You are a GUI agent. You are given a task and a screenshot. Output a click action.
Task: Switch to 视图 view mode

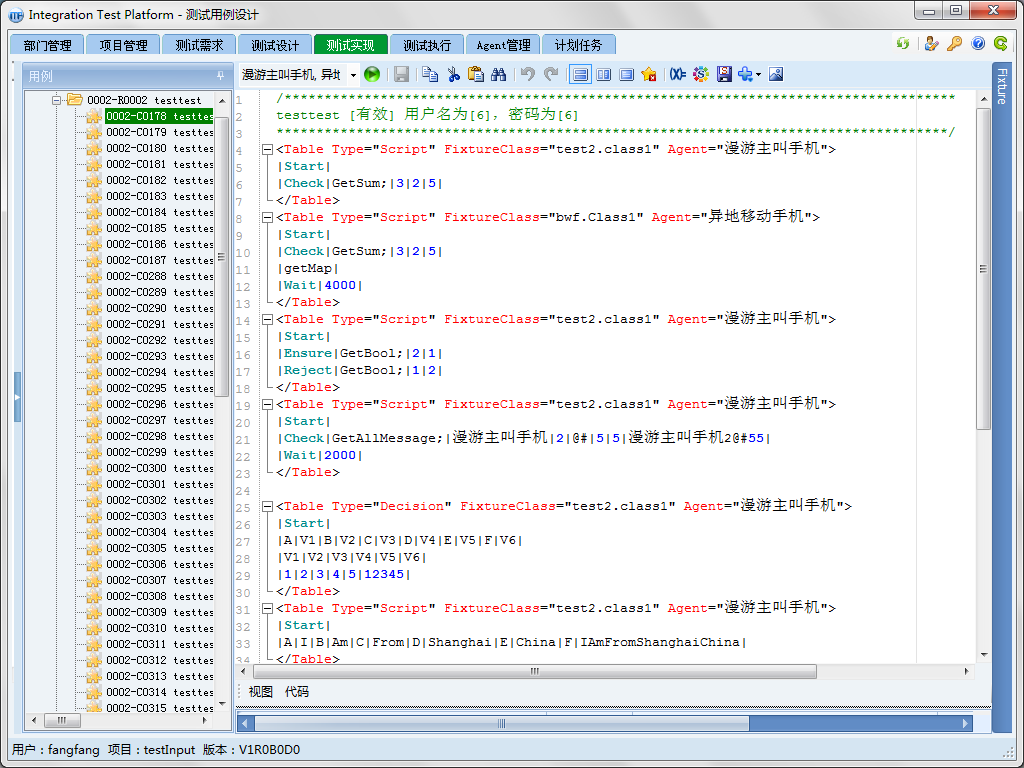coord(260,692)
